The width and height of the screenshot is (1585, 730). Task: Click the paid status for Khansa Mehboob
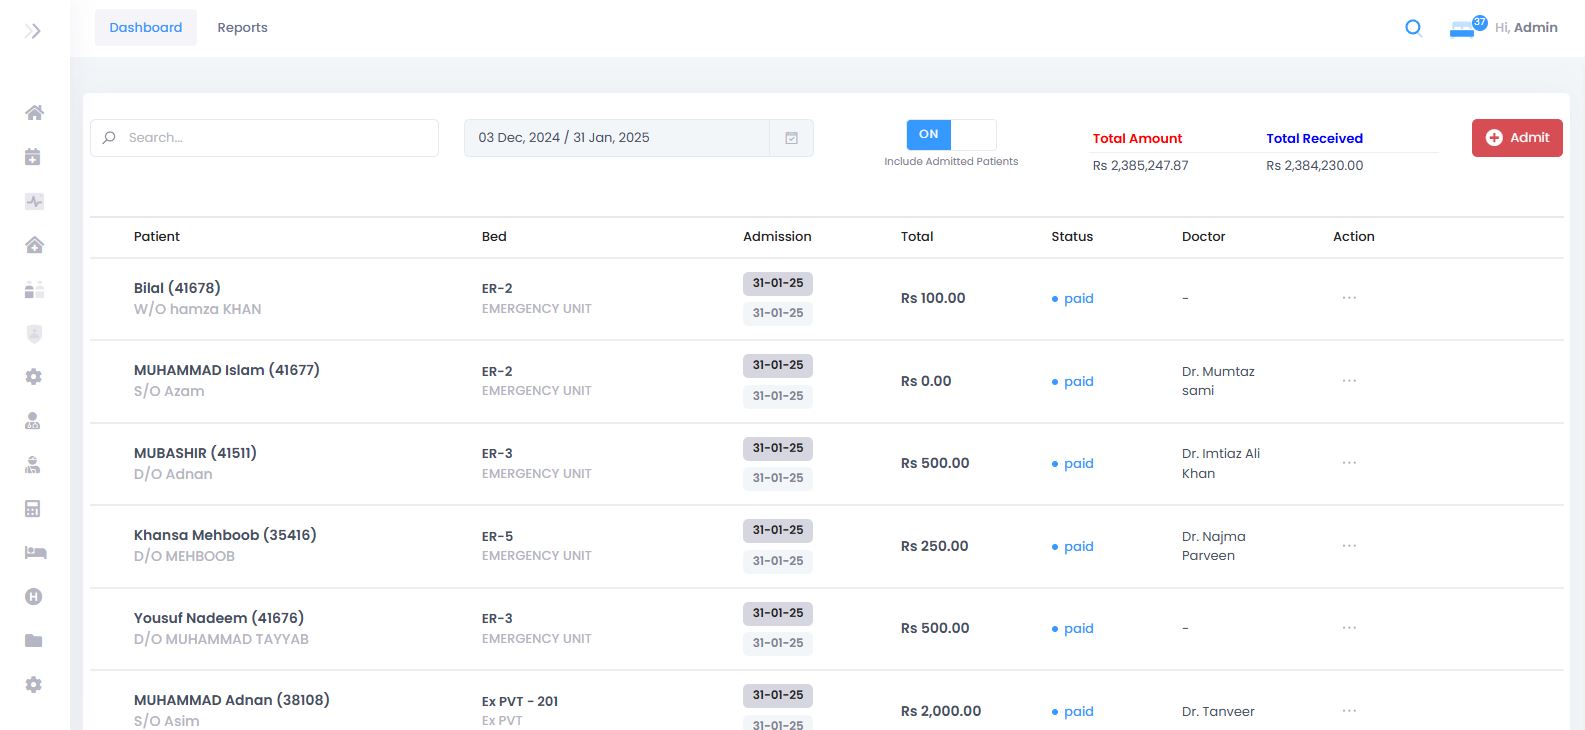tap(1073, 546)
